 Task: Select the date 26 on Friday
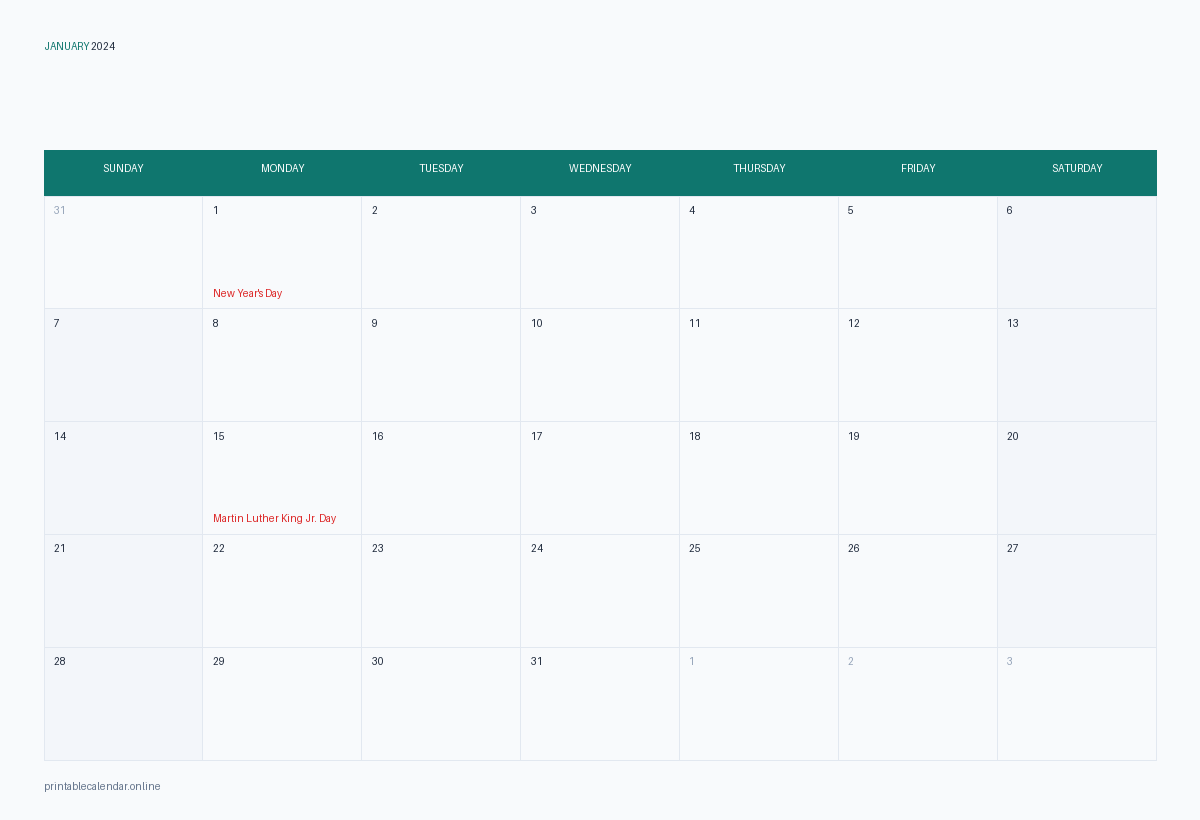click(x=918, y=591)
